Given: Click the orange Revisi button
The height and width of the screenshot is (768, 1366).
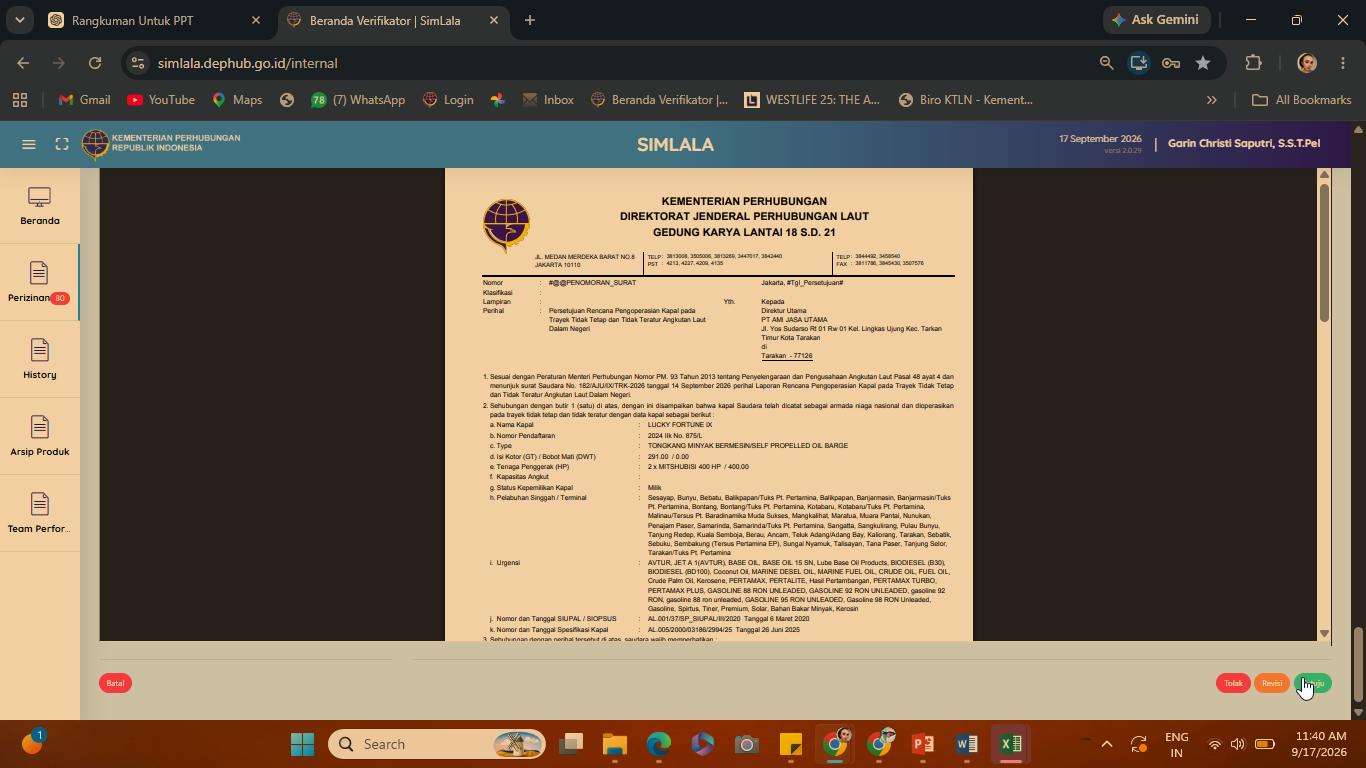Looking at the screenshot, I should [x=1272, y=683].
